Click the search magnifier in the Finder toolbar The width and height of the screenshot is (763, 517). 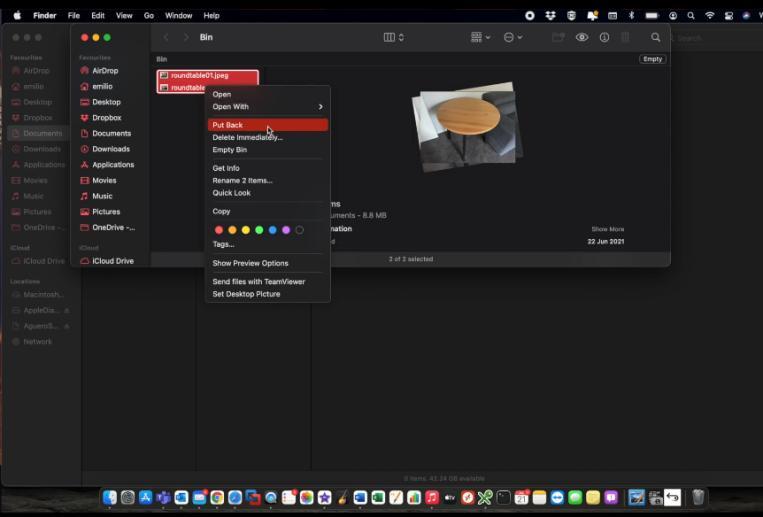coord(656,37)
